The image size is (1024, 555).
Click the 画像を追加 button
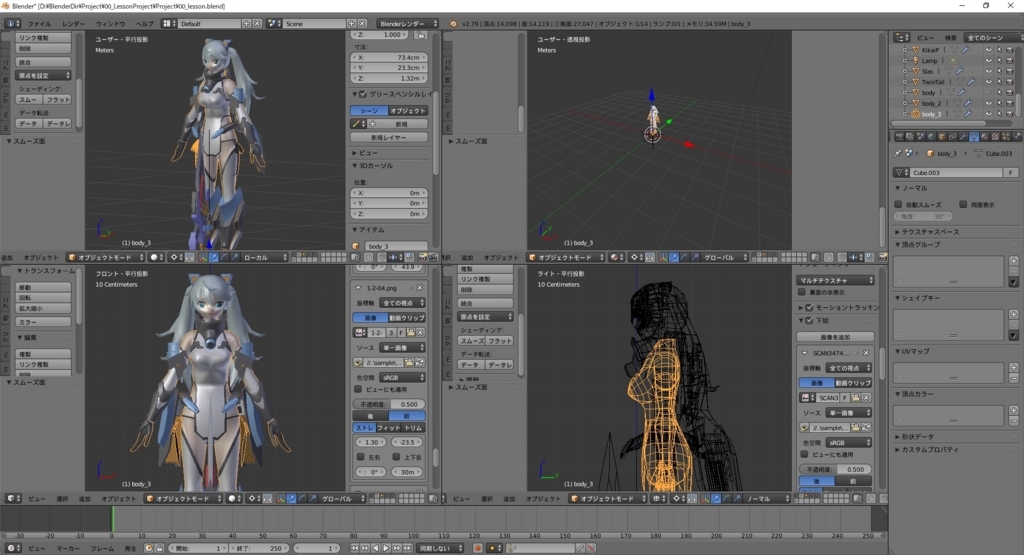tap(835, 337)
